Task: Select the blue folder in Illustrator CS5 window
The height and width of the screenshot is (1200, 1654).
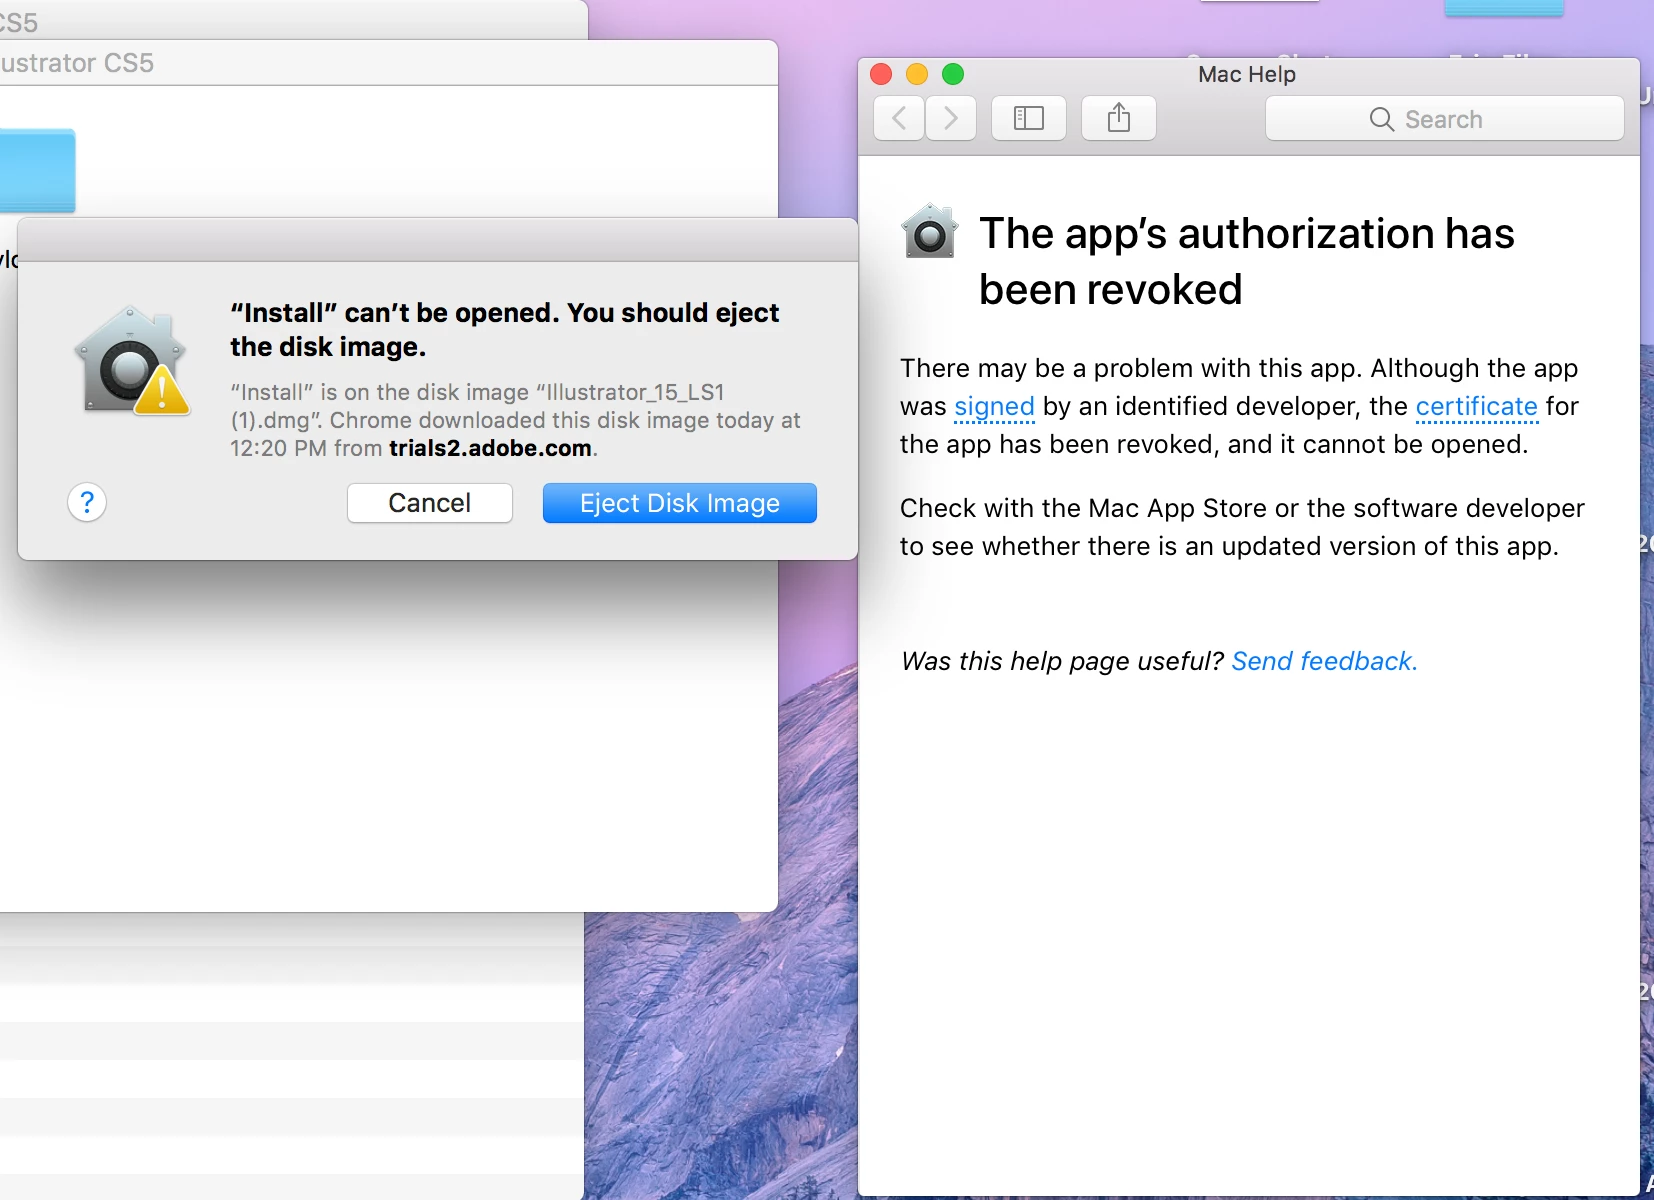Action: coord(37,170)
